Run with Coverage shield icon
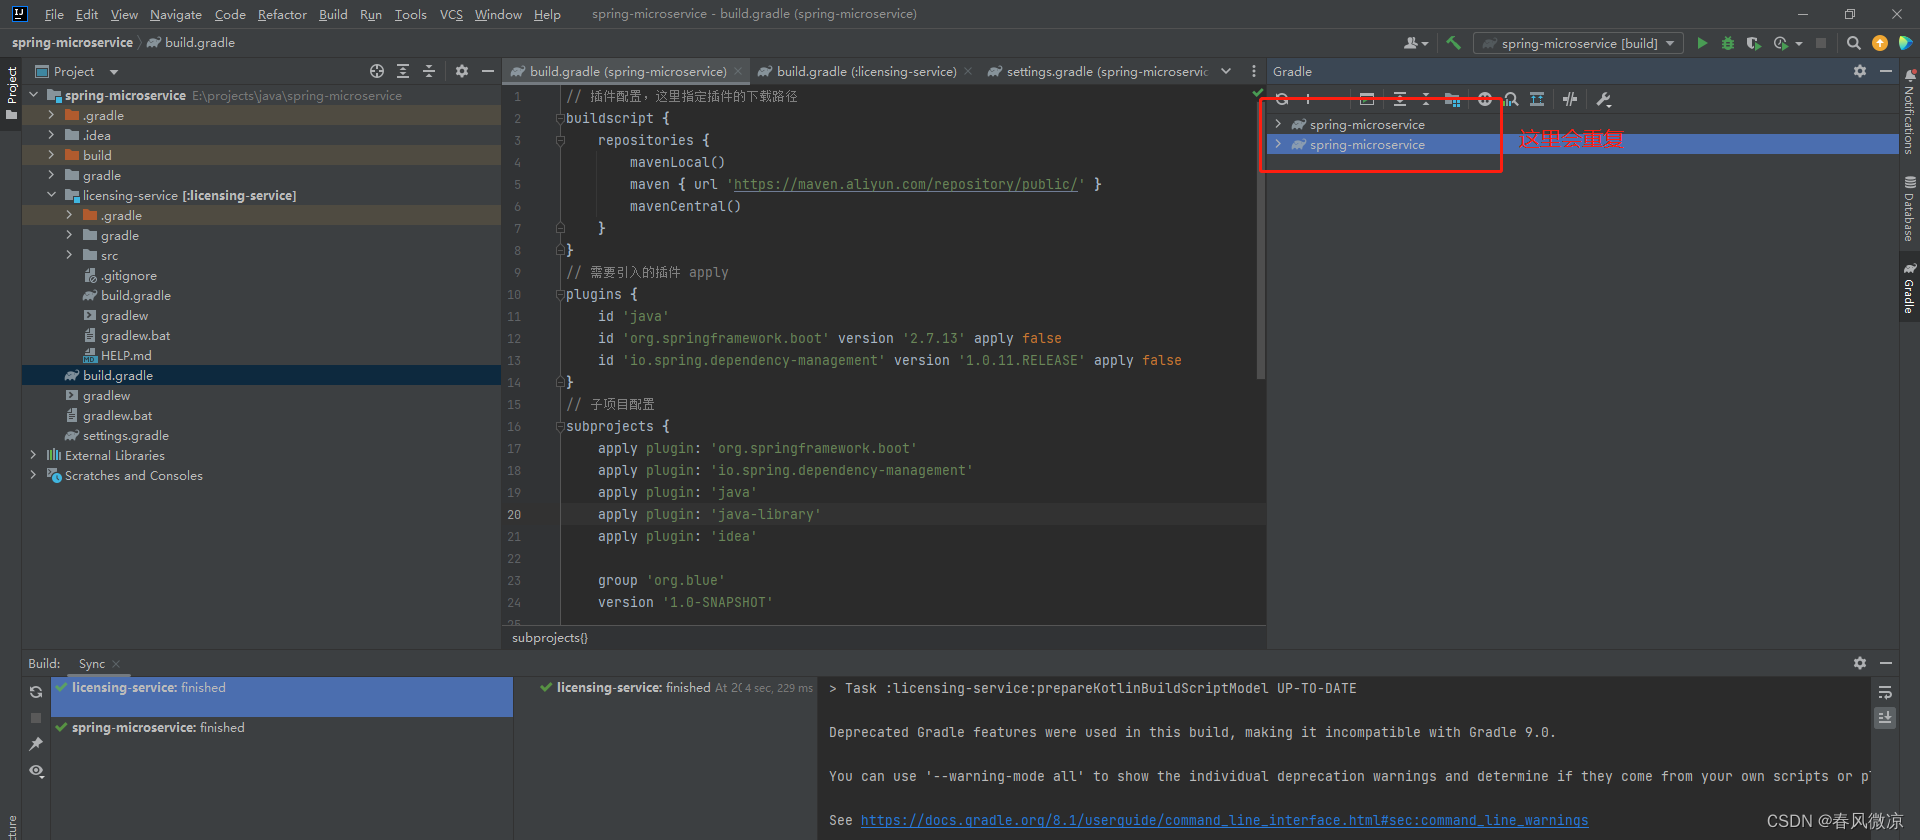The image size is (1920, 840). click(x=1753, y=43)
